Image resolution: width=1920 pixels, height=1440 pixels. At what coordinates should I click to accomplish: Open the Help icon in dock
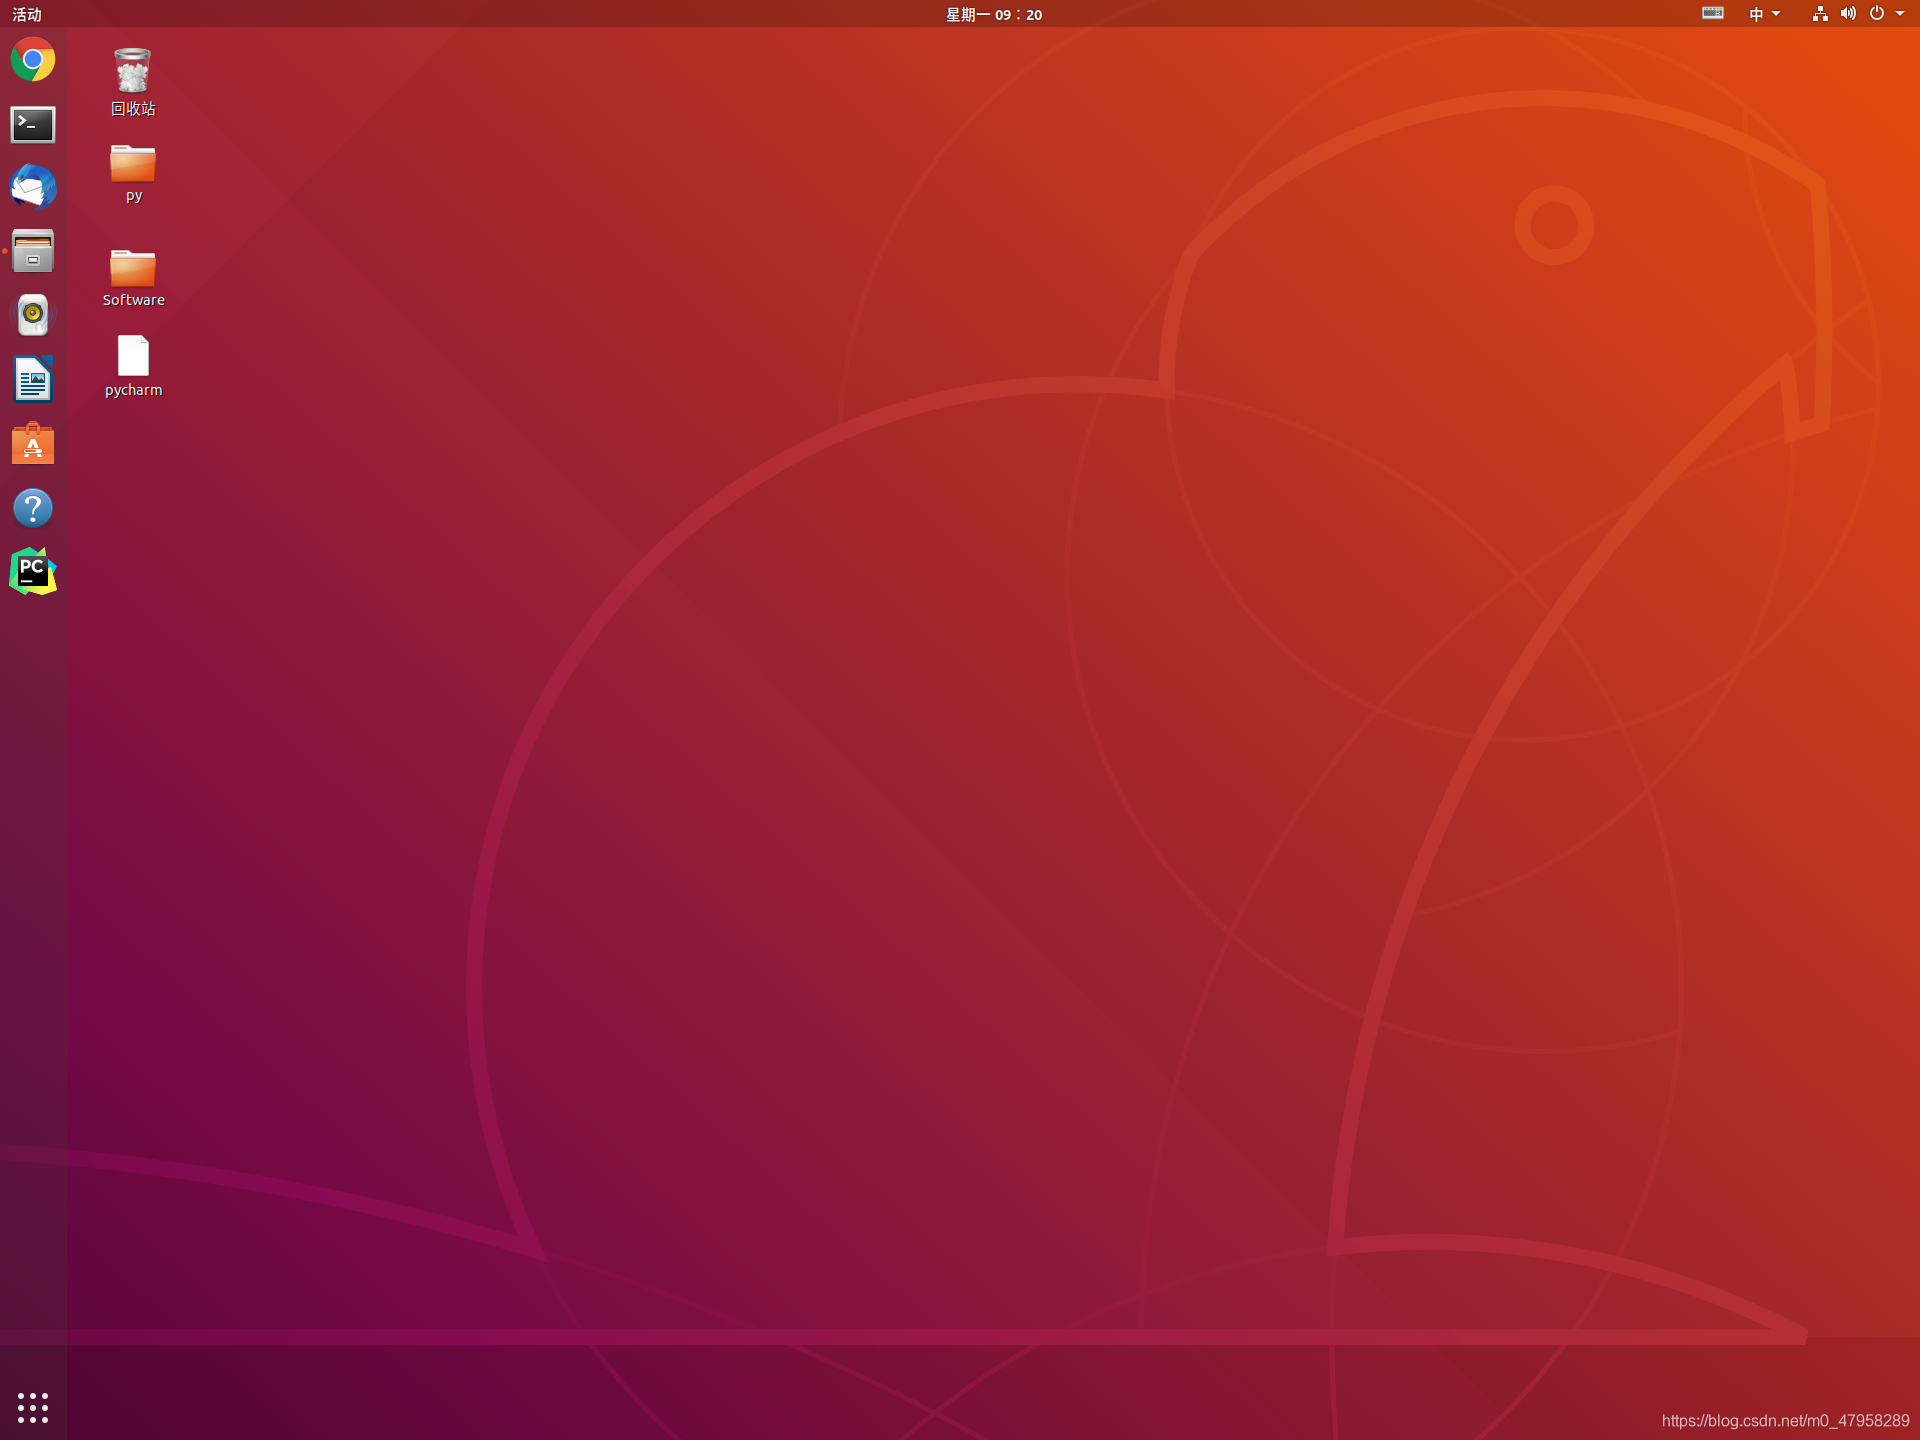(33, 508)
